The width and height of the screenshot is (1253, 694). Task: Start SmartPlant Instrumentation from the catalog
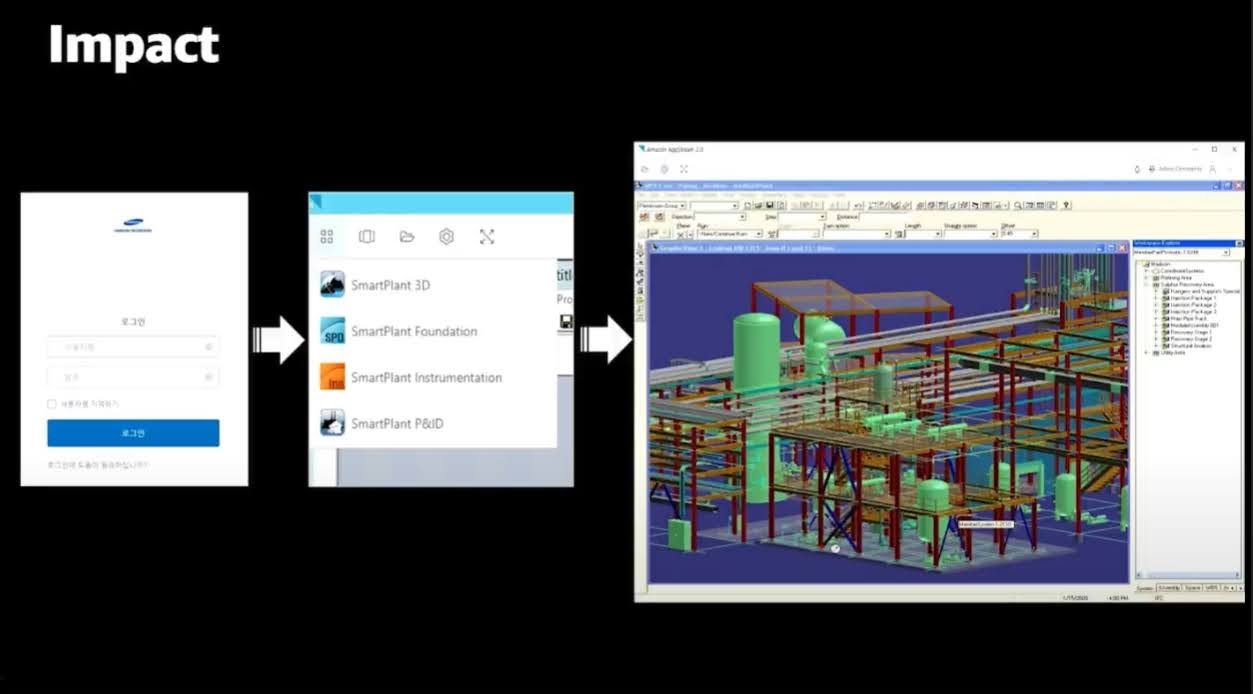425,378
